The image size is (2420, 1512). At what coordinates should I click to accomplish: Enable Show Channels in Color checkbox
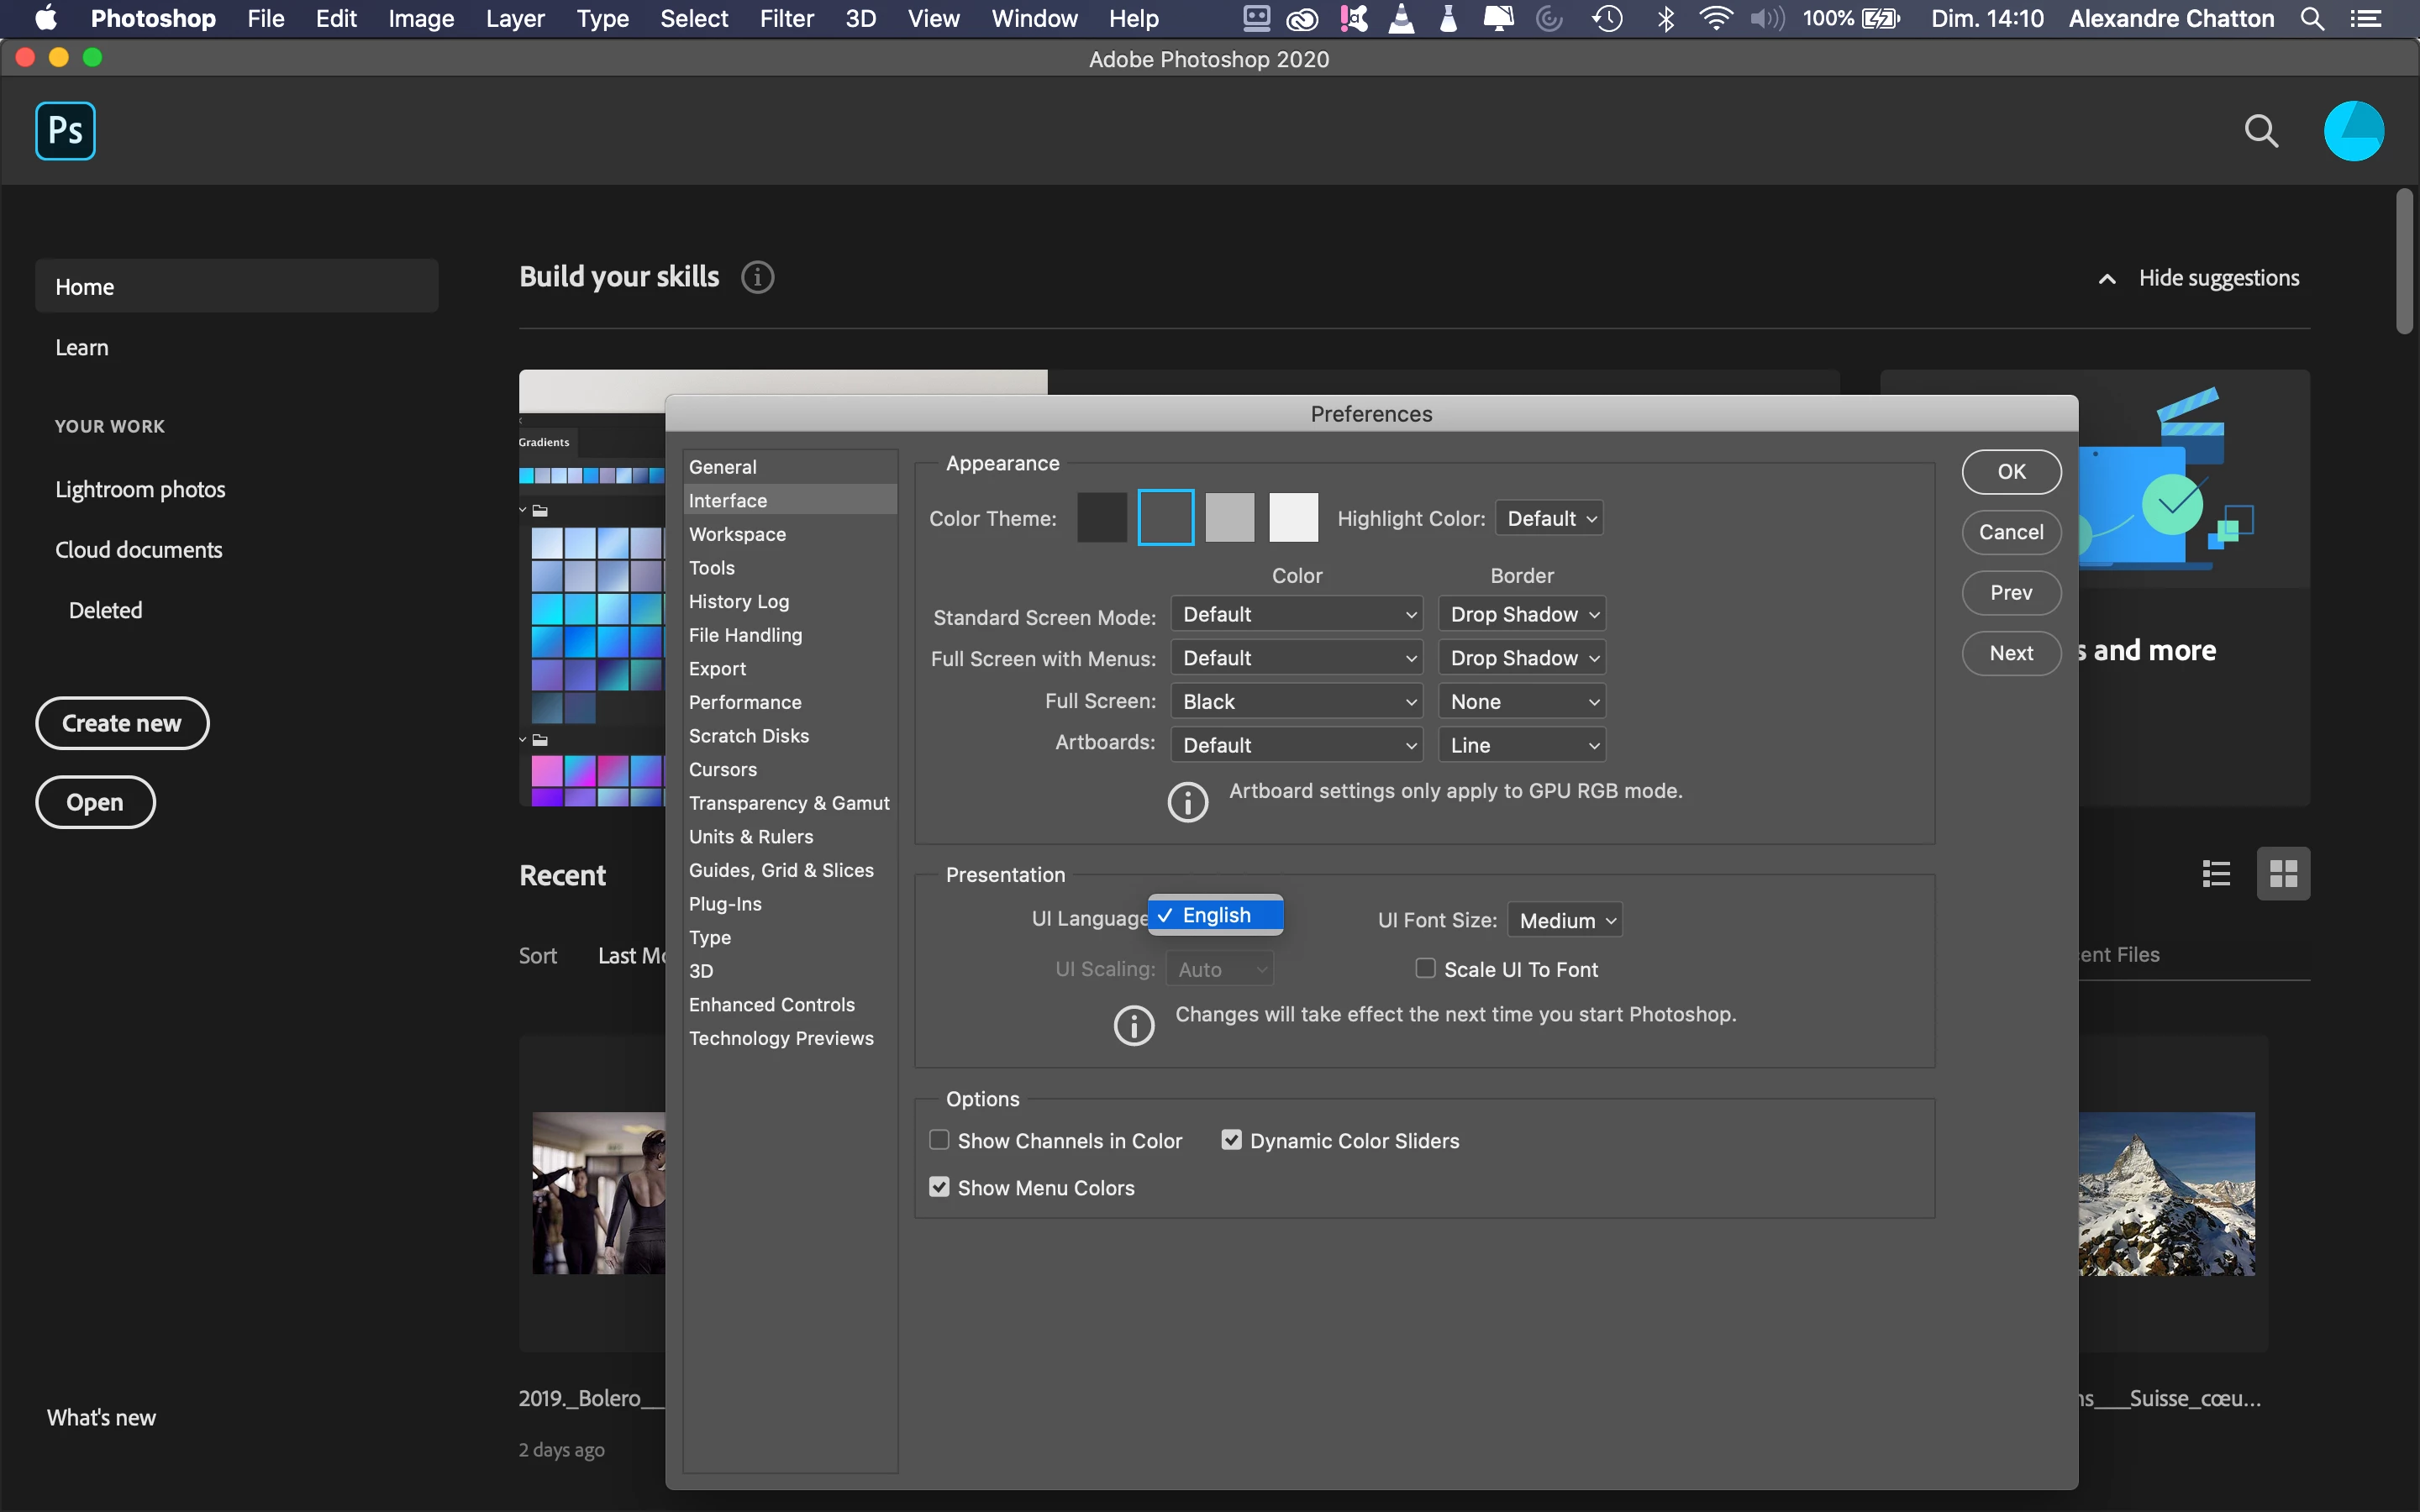coord(939,1140)
